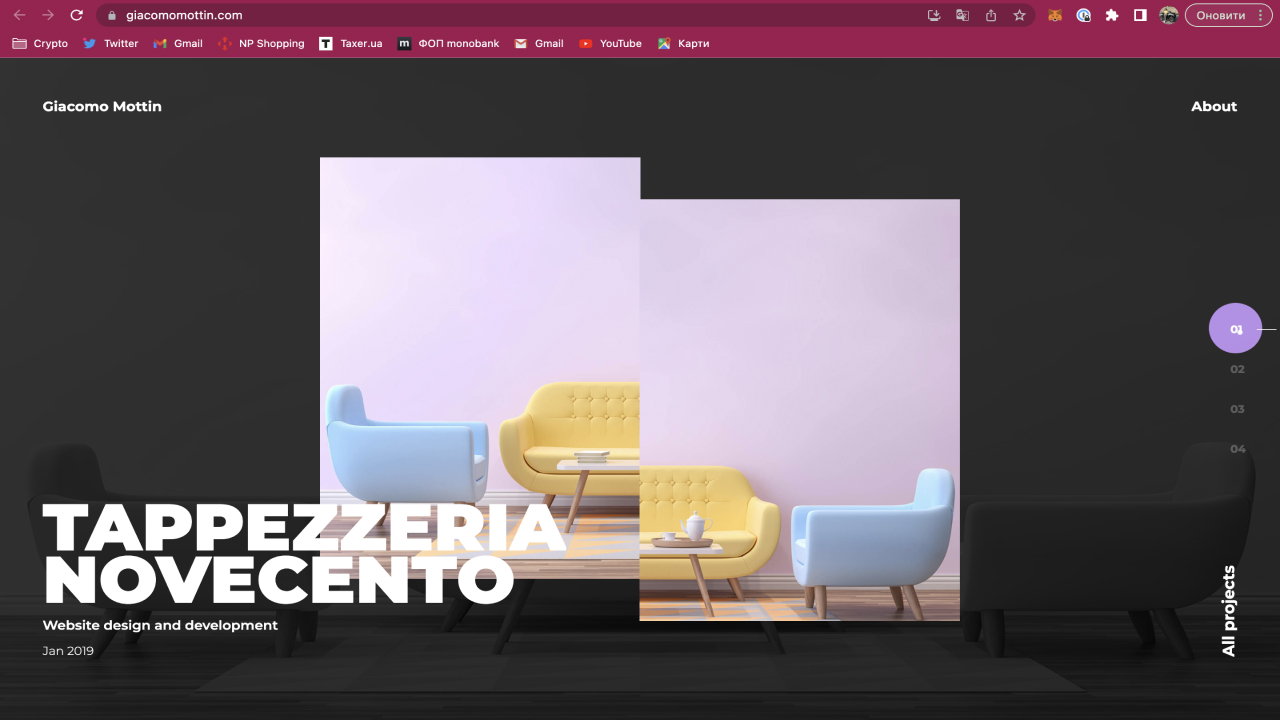View site info via the lock icon

point(113,15)
